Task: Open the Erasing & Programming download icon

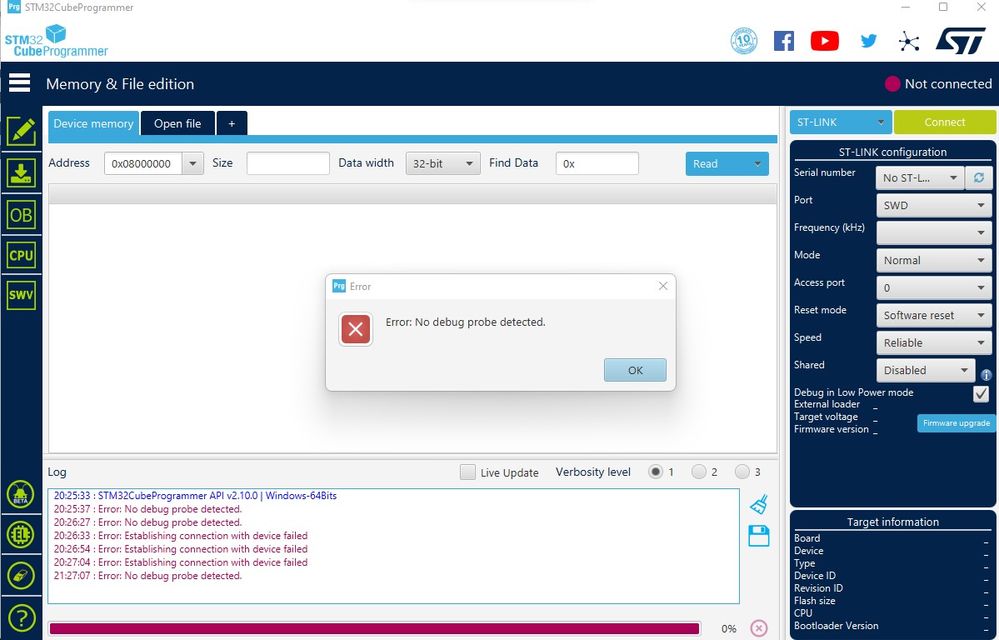Action: click(x=21, y=173)
